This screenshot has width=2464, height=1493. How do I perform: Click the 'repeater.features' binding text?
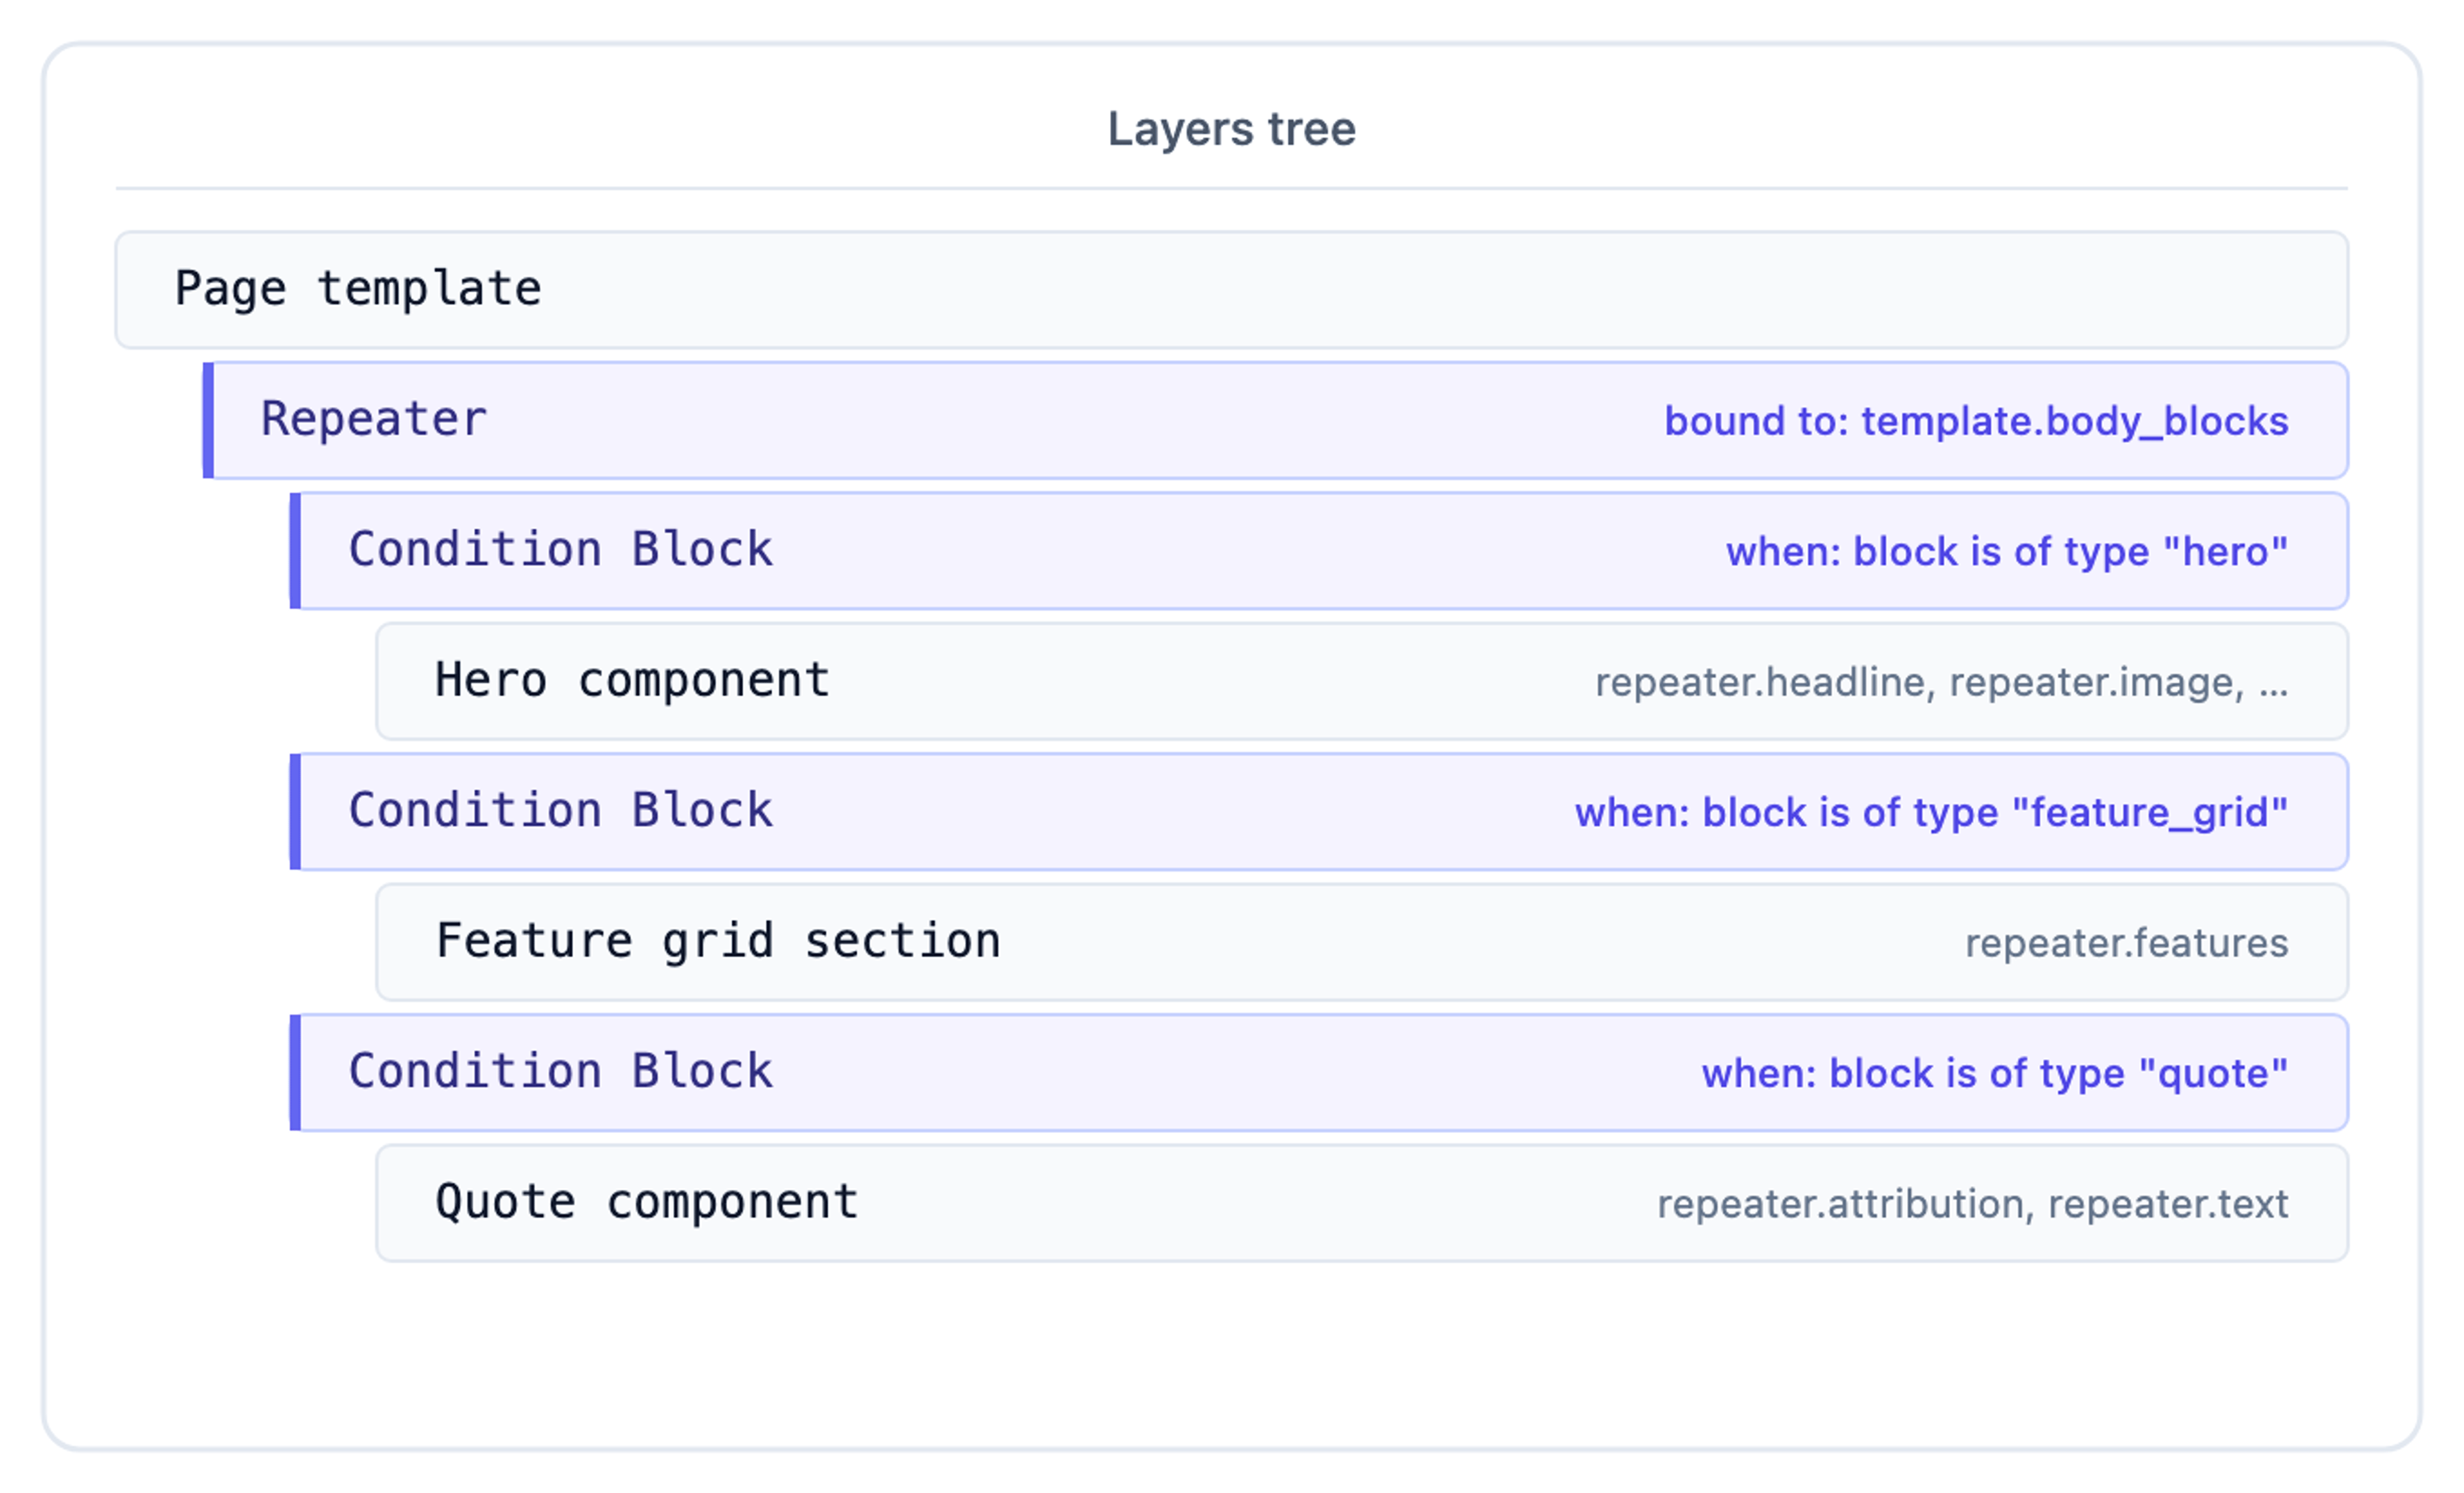pos(2126,943)
